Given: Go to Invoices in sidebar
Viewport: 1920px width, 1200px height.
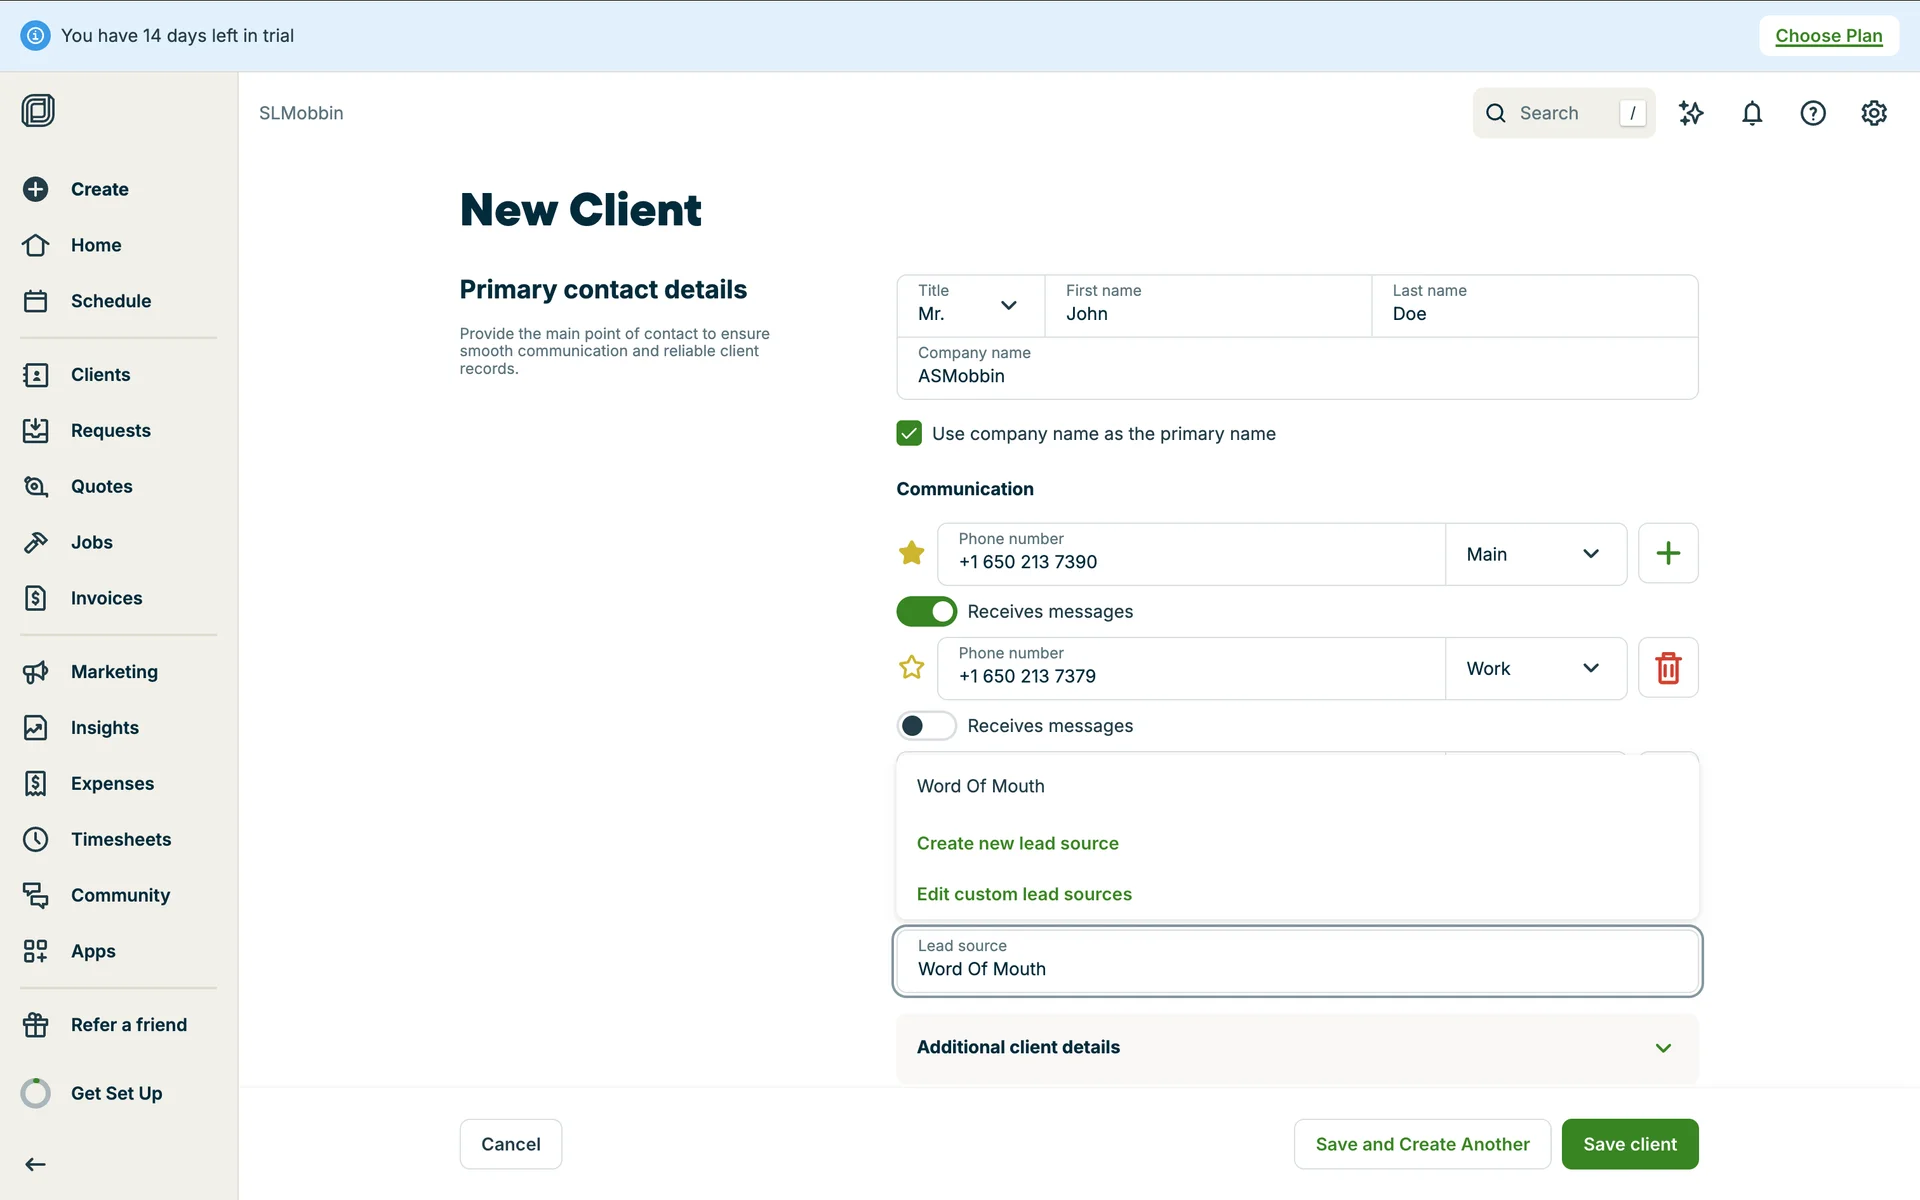Looking at the screenshot, I should 106,598.
